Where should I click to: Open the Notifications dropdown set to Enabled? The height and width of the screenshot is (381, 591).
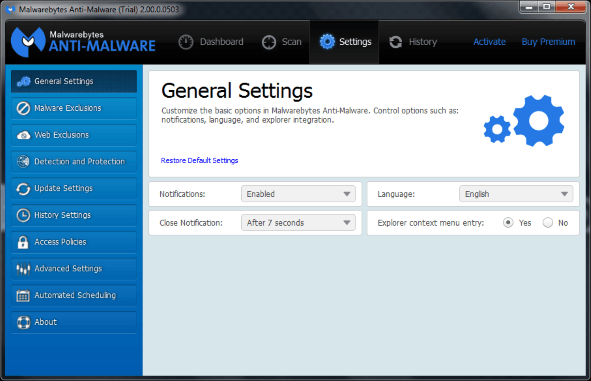(x=298, y=194)
